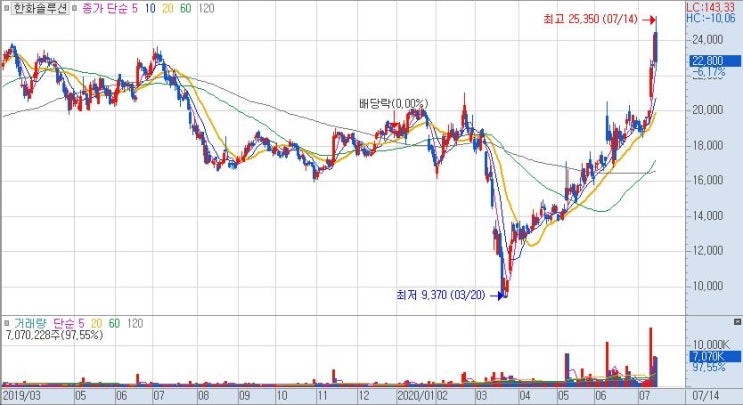The width and height of the screenshot is (743, 405).
Task: Click the 10,000 price axis label
Action: point(707,286)
